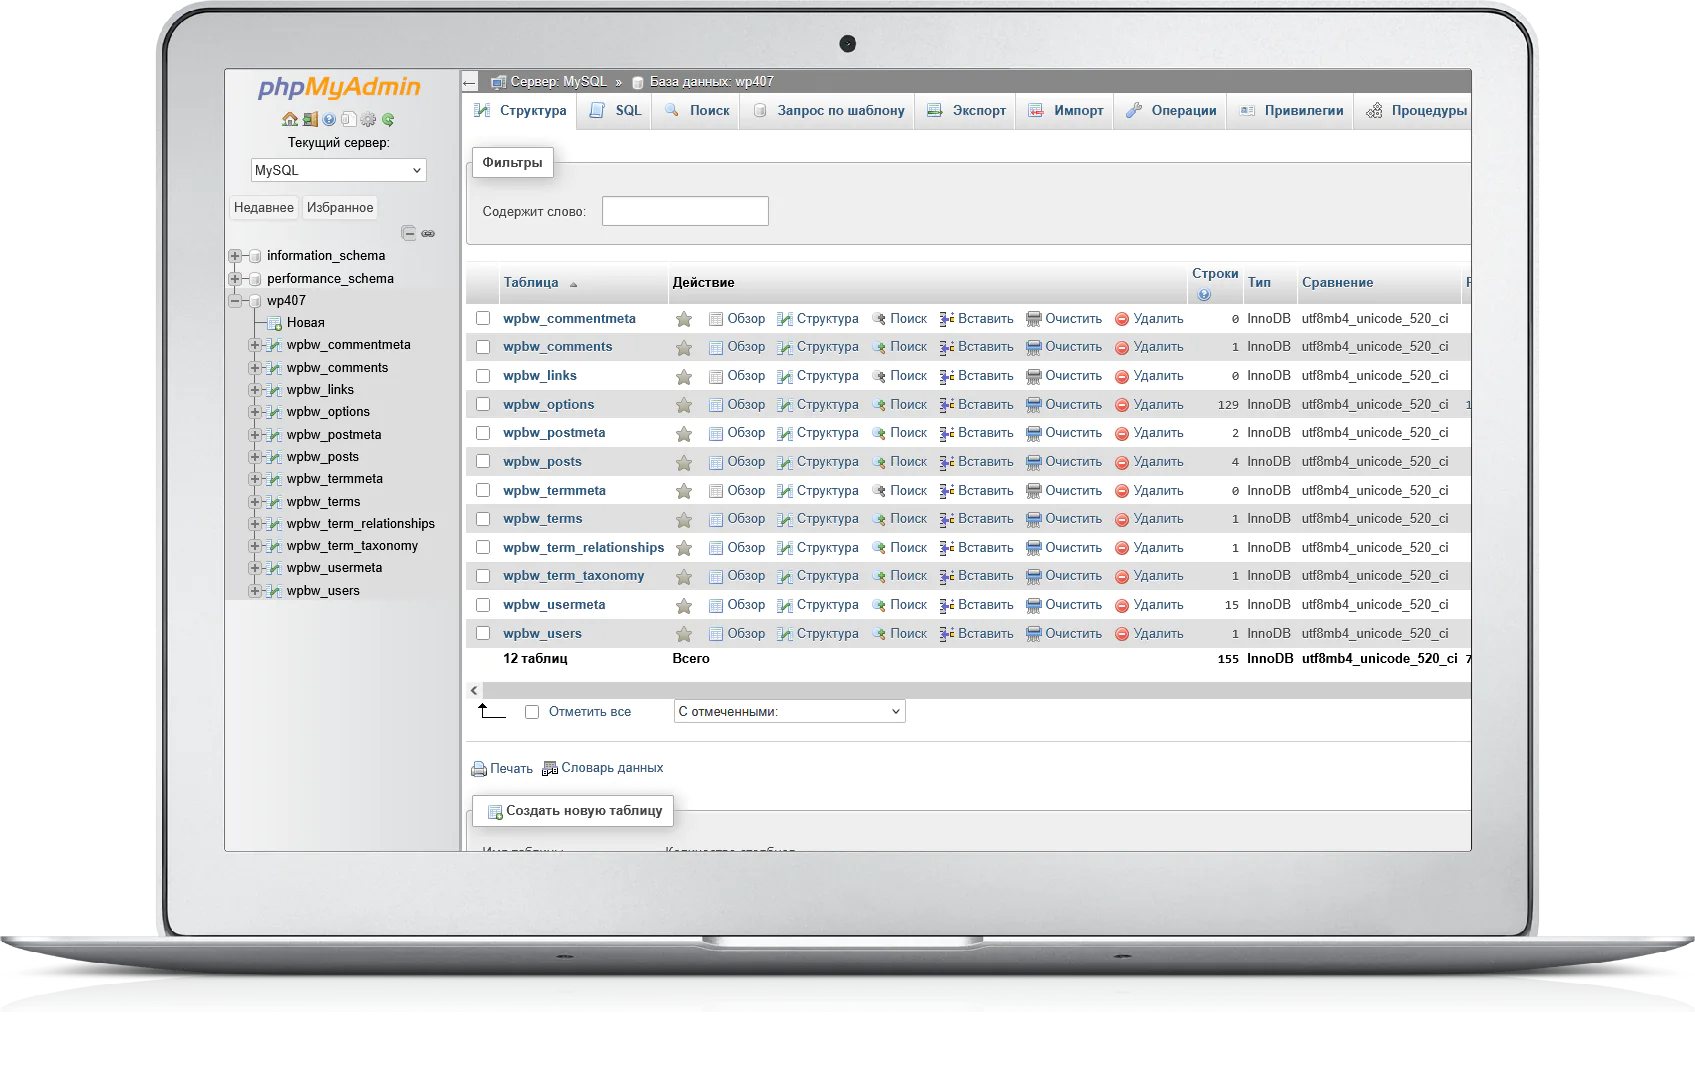
Task: Open the 'С отмеченными:' dropdown
Action: (x=789, y=711)
